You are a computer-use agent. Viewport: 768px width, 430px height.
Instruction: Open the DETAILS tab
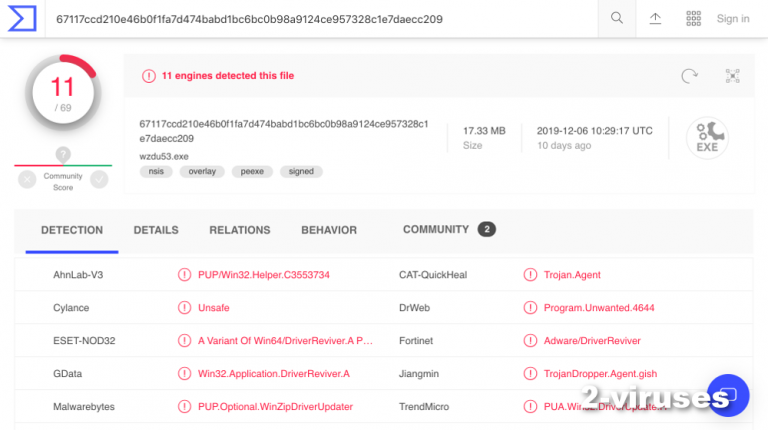[x=156, y=230]
